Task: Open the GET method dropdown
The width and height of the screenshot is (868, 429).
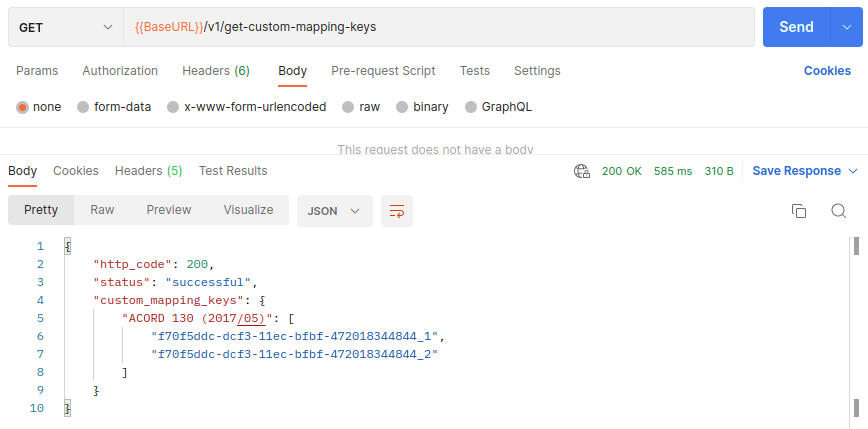Action: (x=66, y=27)
